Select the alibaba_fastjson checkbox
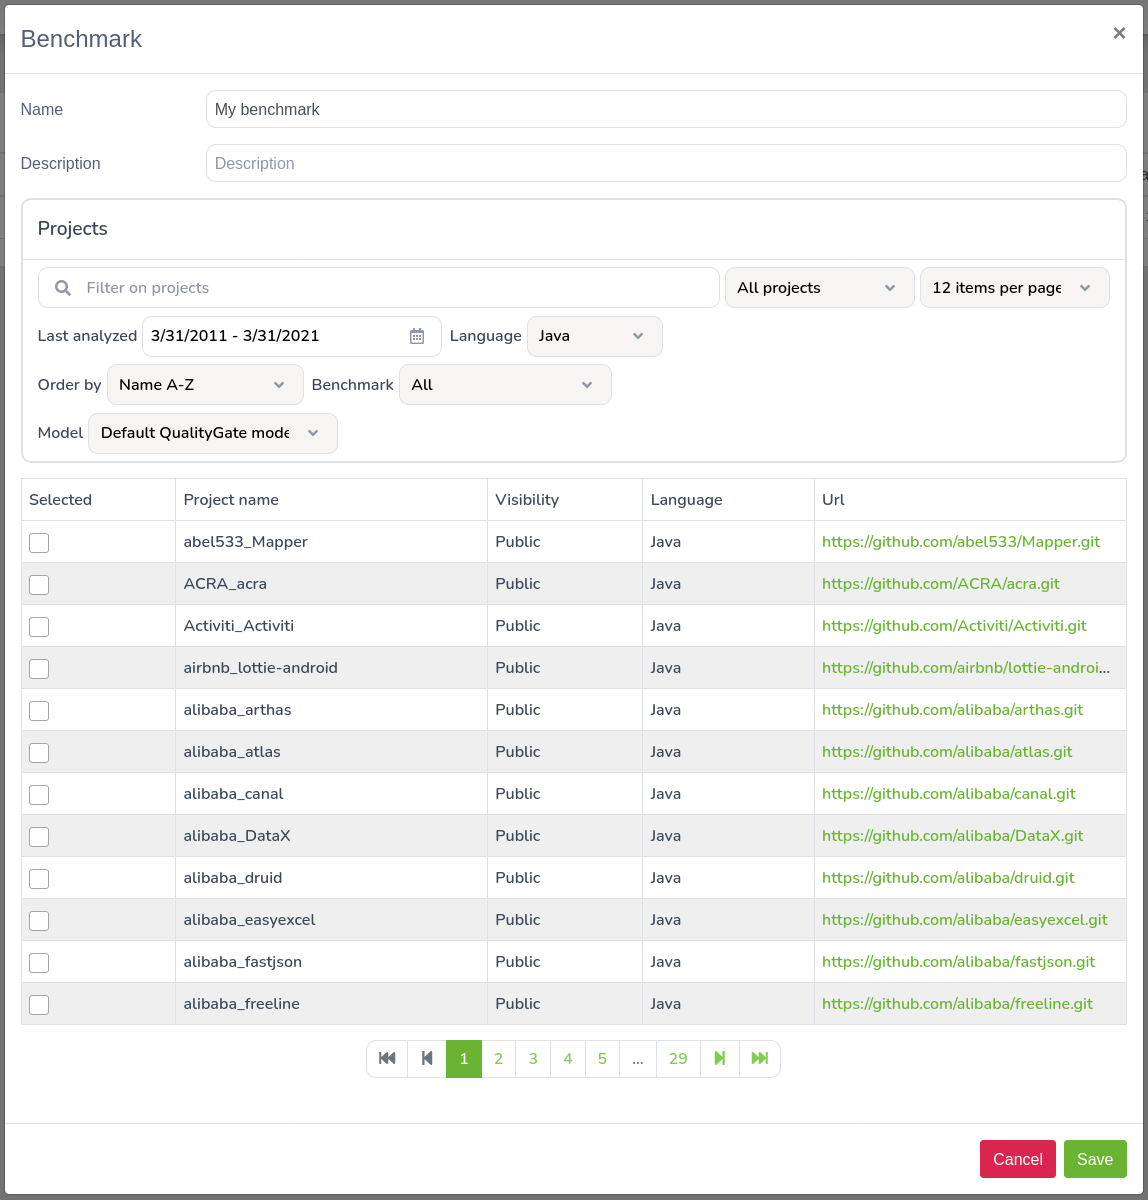 point(39,963)
